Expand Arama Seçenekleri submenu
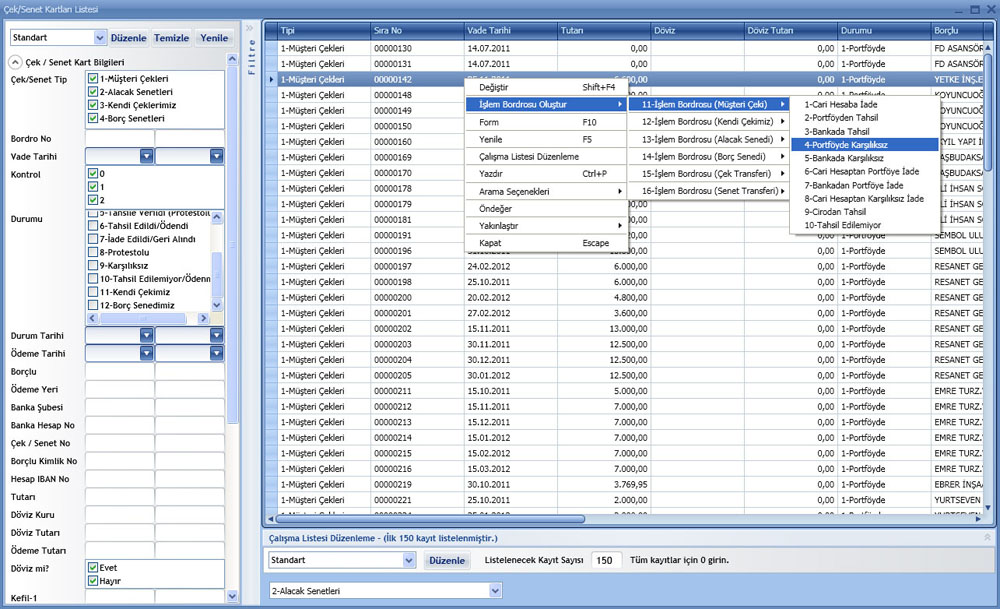This screenshot has width=1000, height=609. (x=547, y=191)
